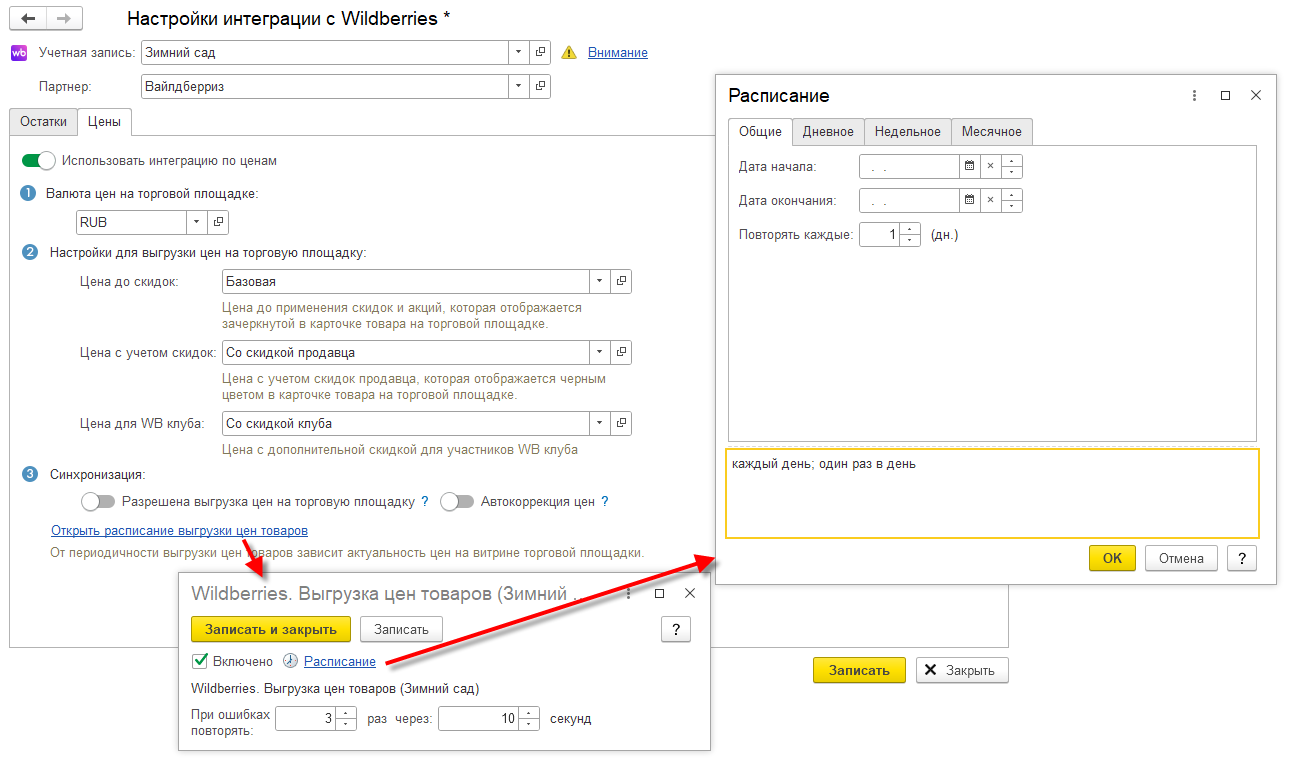Click the yellow warning triangle icon

click(x=570, y=53)
